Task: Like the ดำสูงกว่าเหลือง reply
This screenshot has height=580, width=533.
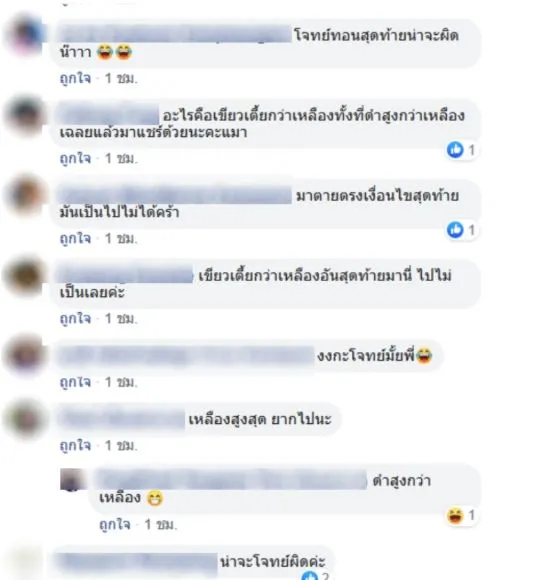Action: coord(115,524)
